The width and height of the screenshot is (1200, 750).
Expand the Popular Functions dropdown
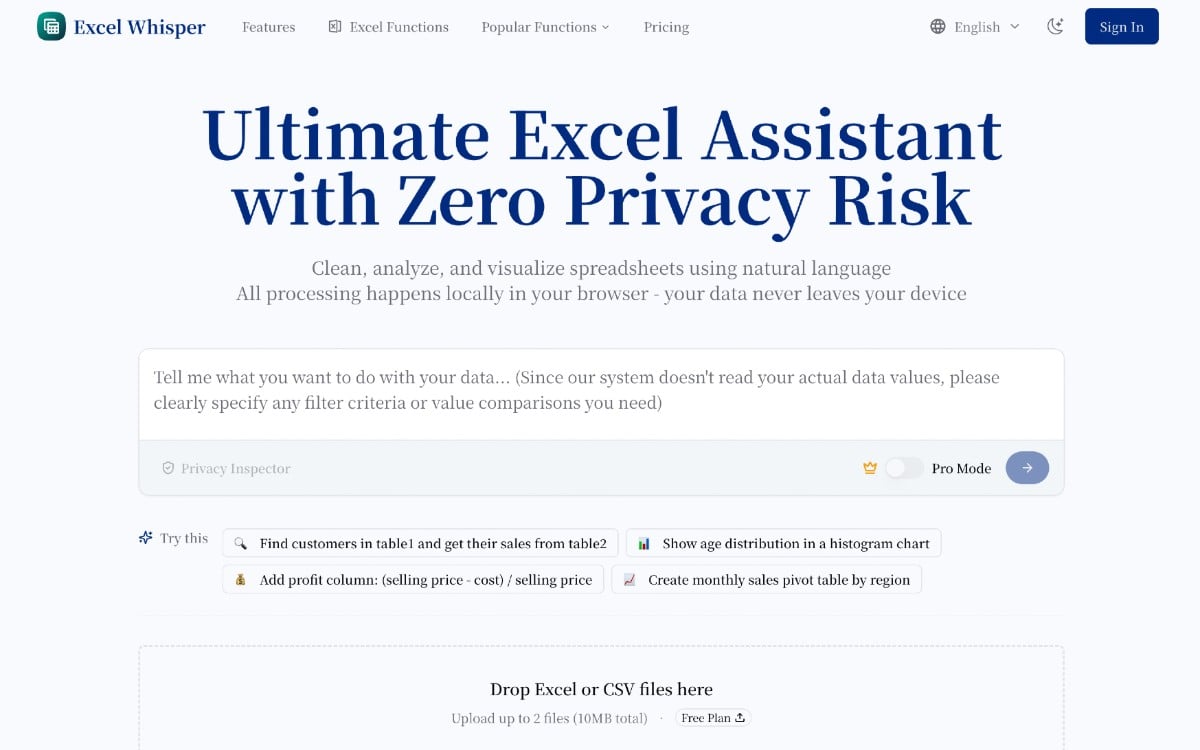[545, 27]
